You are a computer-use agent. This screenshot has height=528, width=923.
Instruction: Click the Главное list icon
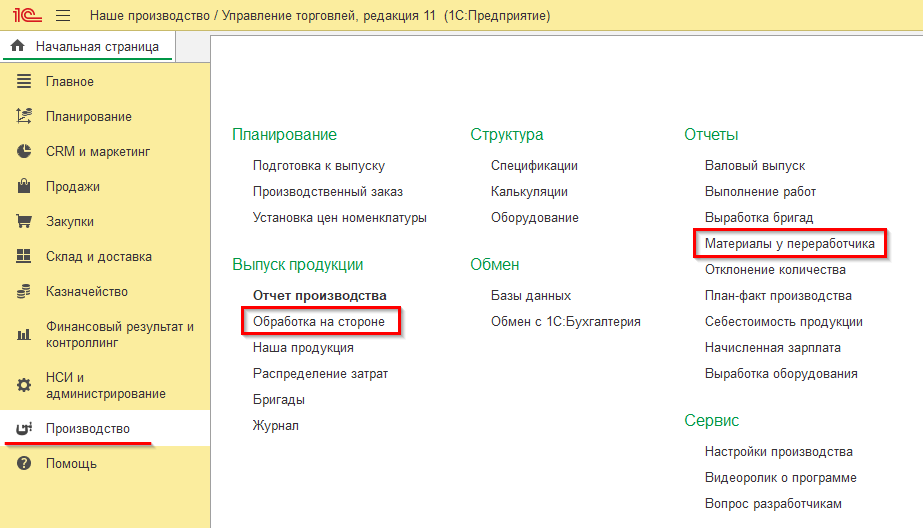(24, 81)
